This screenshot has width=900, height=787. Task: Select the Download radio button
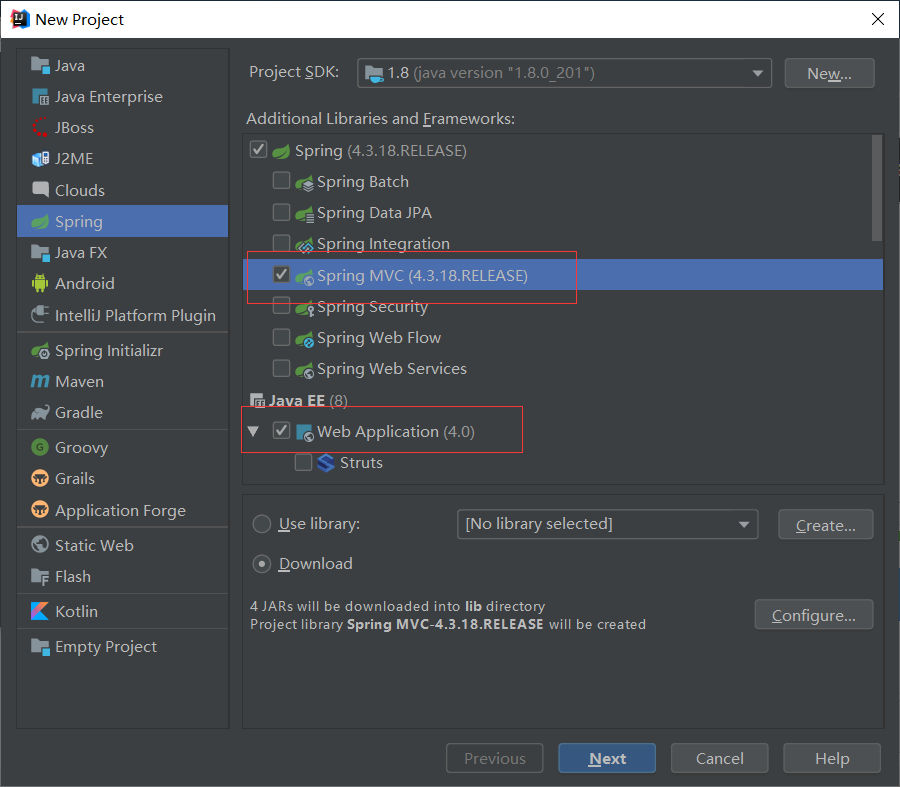click(262, 564)
